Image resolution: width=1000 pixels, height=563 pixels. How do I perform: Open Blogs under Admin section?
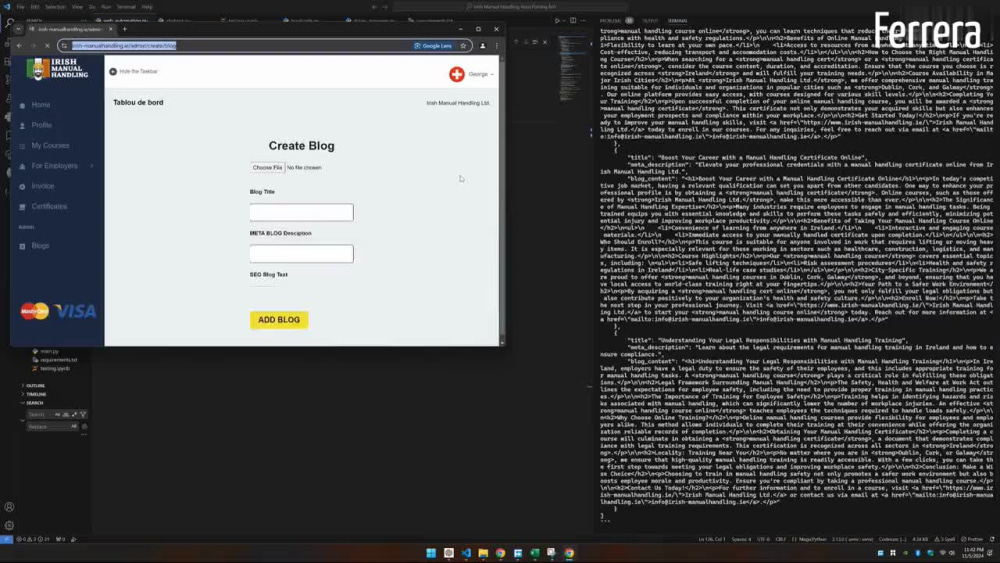(x=40, y=245)
